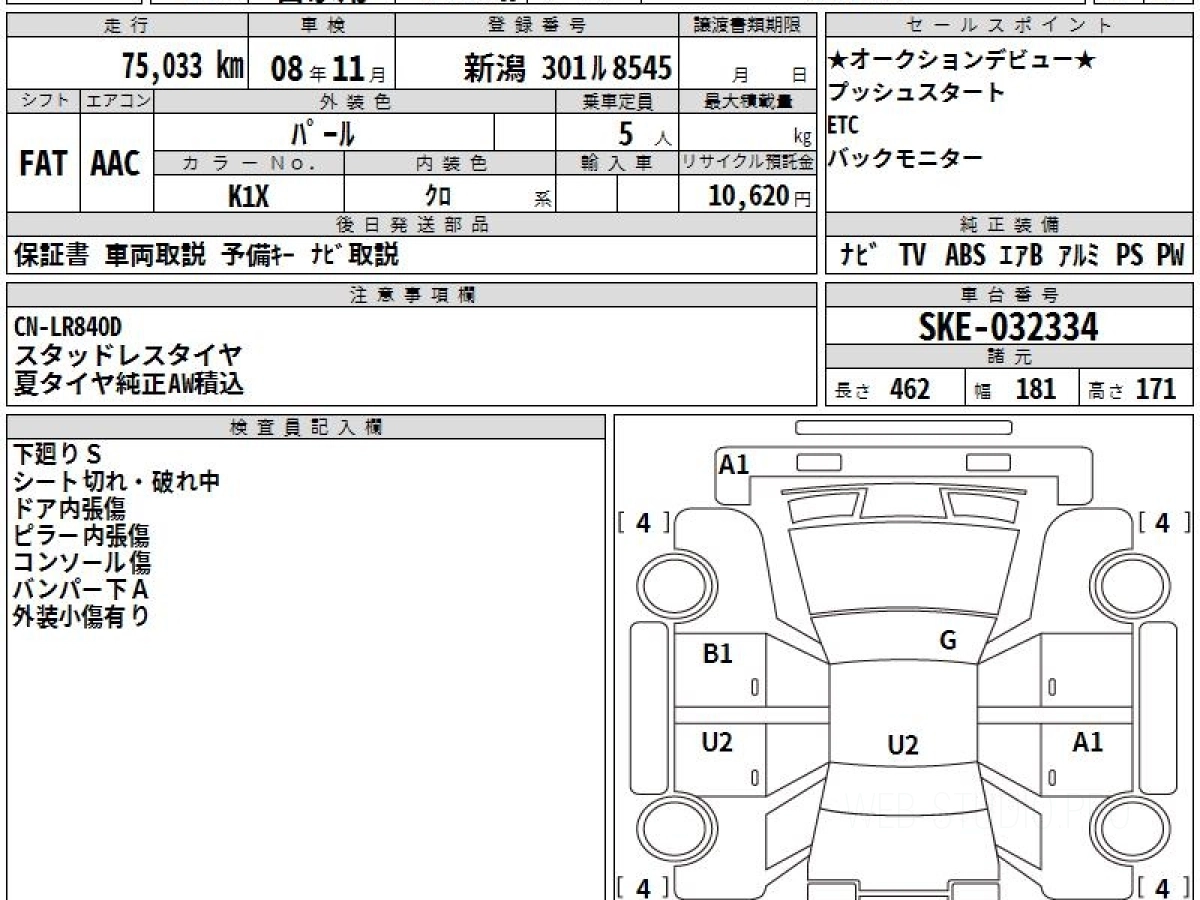Click the 走行 header cell
The image size is (1200, 900).
[x=126, y=26]
